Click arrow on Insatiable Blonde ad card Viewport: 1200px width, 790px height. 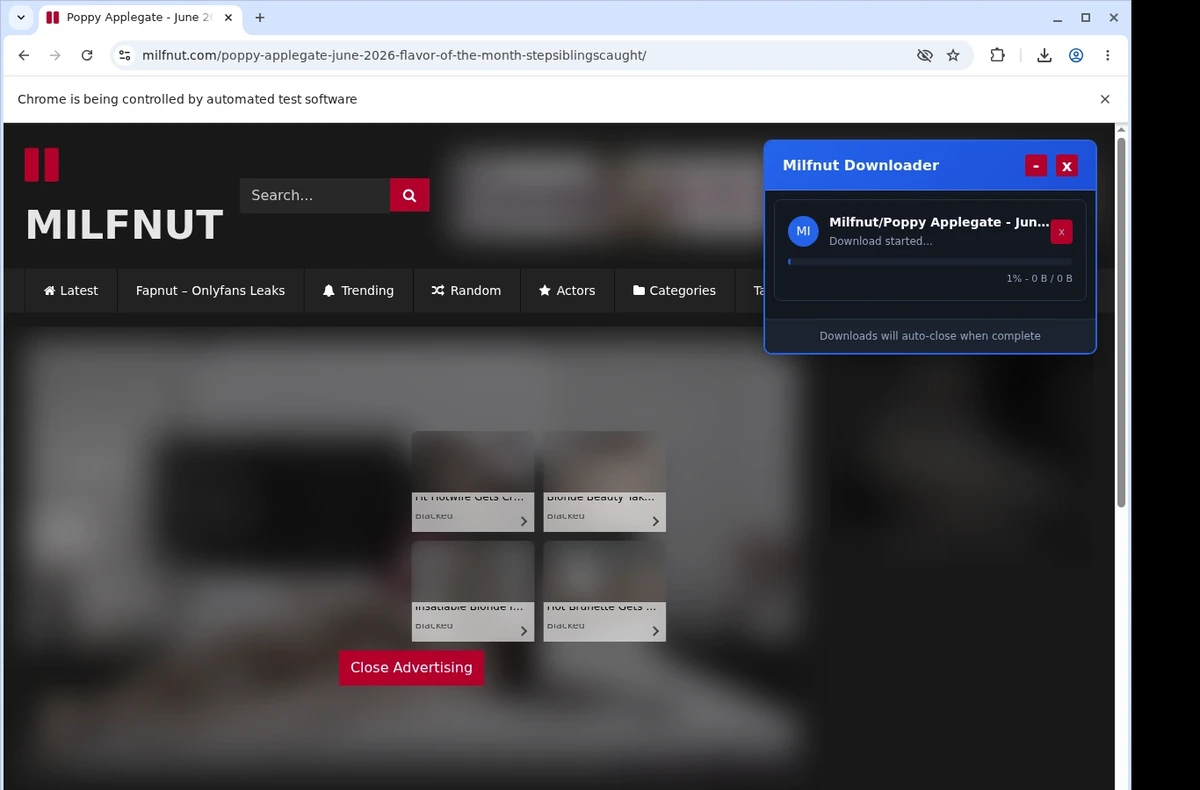point(523,631)
